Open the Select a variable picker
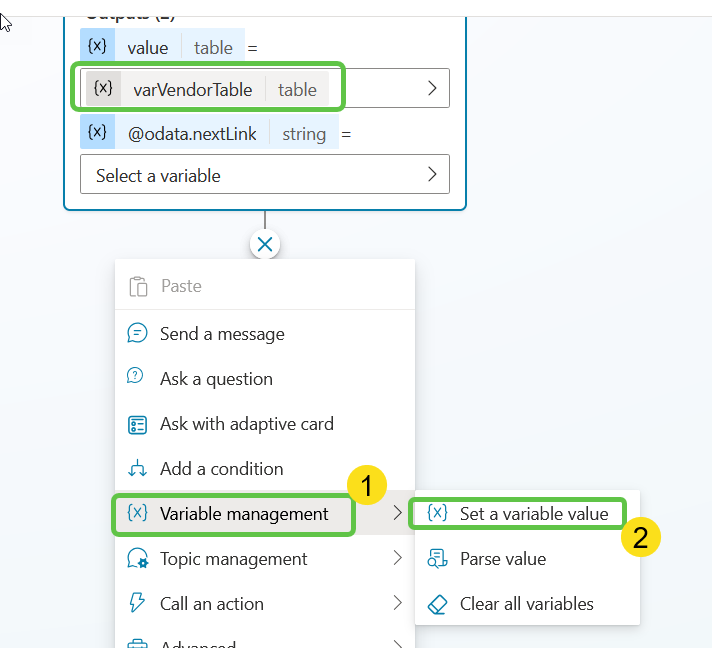The width and height of the screenshot is (712, 648). click(264, 175)
